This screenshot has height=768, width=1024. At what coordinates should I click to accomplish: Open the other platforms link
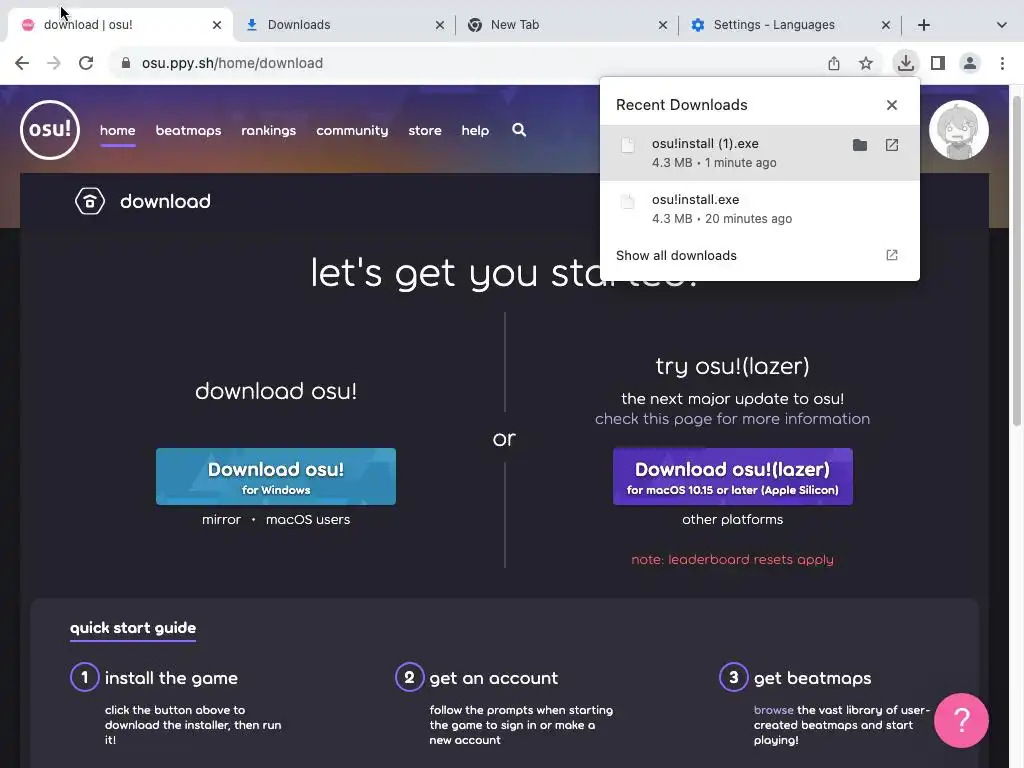(733, 520)
